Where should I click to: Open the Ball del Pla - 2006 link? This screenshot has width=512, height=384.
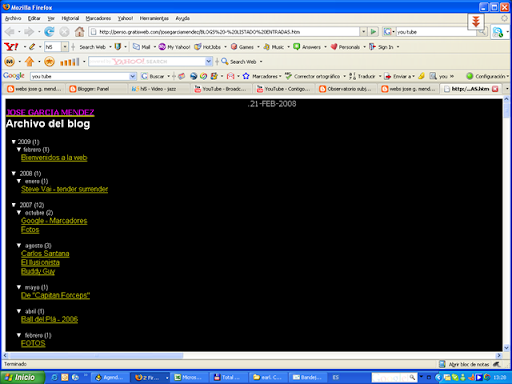pyautogui.click(x=49, y=319)
